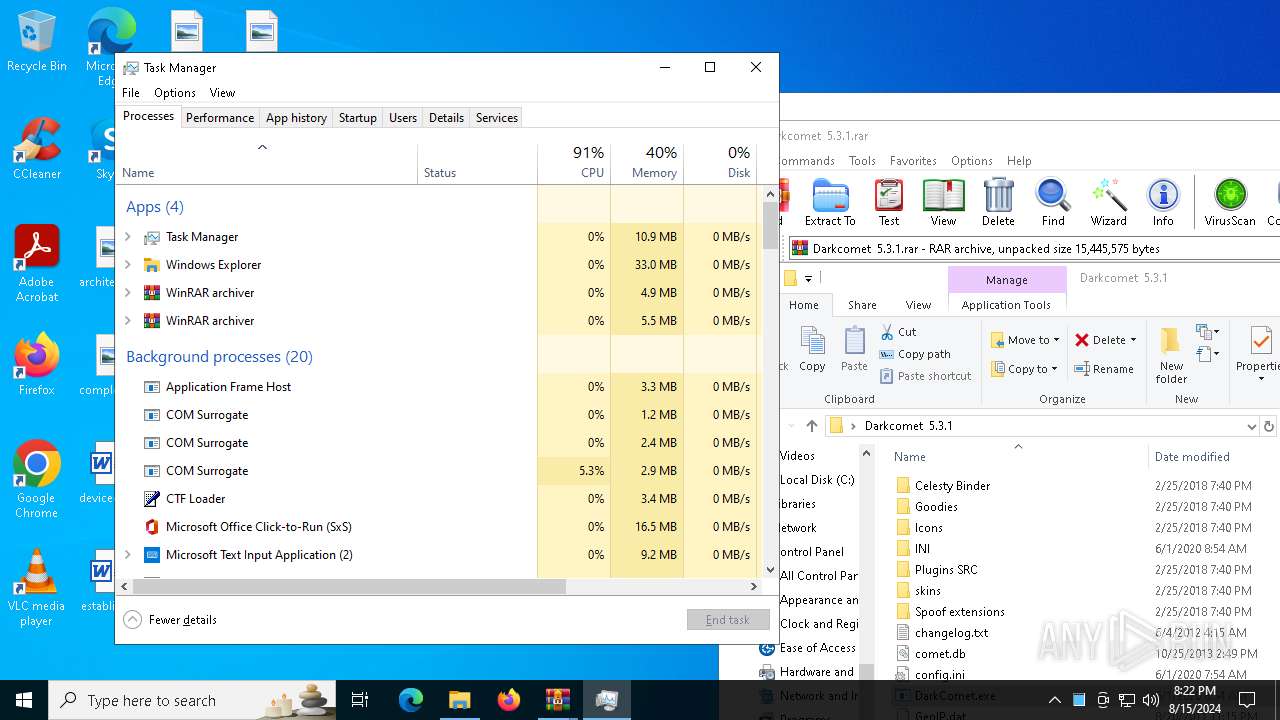1280x720 pixels.
Task: Sort processes by the CPU column
Action: pyautogui.click(x=574, y=163)
